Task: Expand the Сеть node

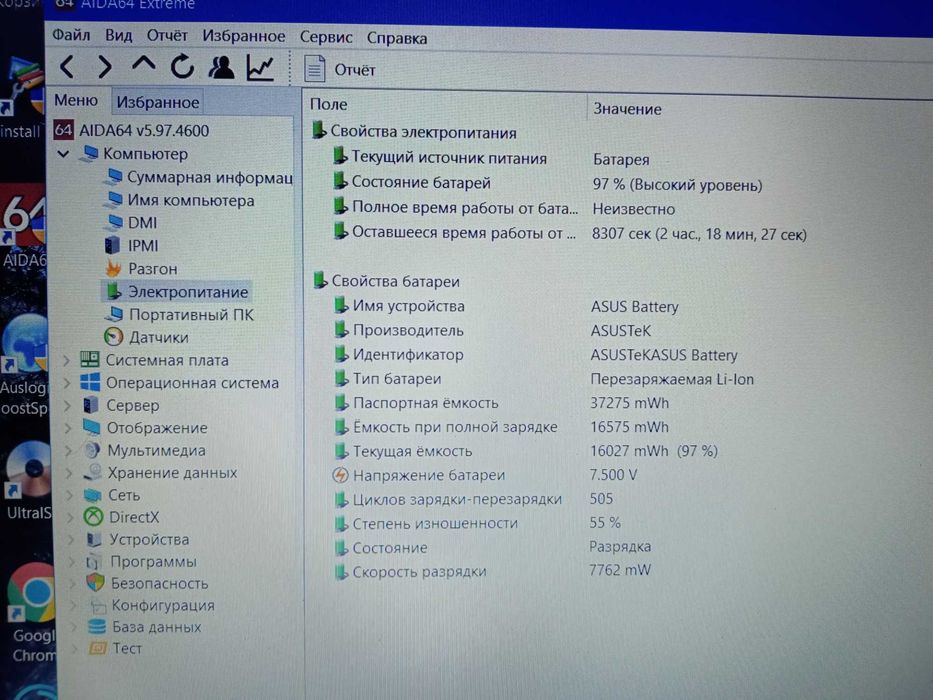Action: pyautogui.click(x=70, y=495)
